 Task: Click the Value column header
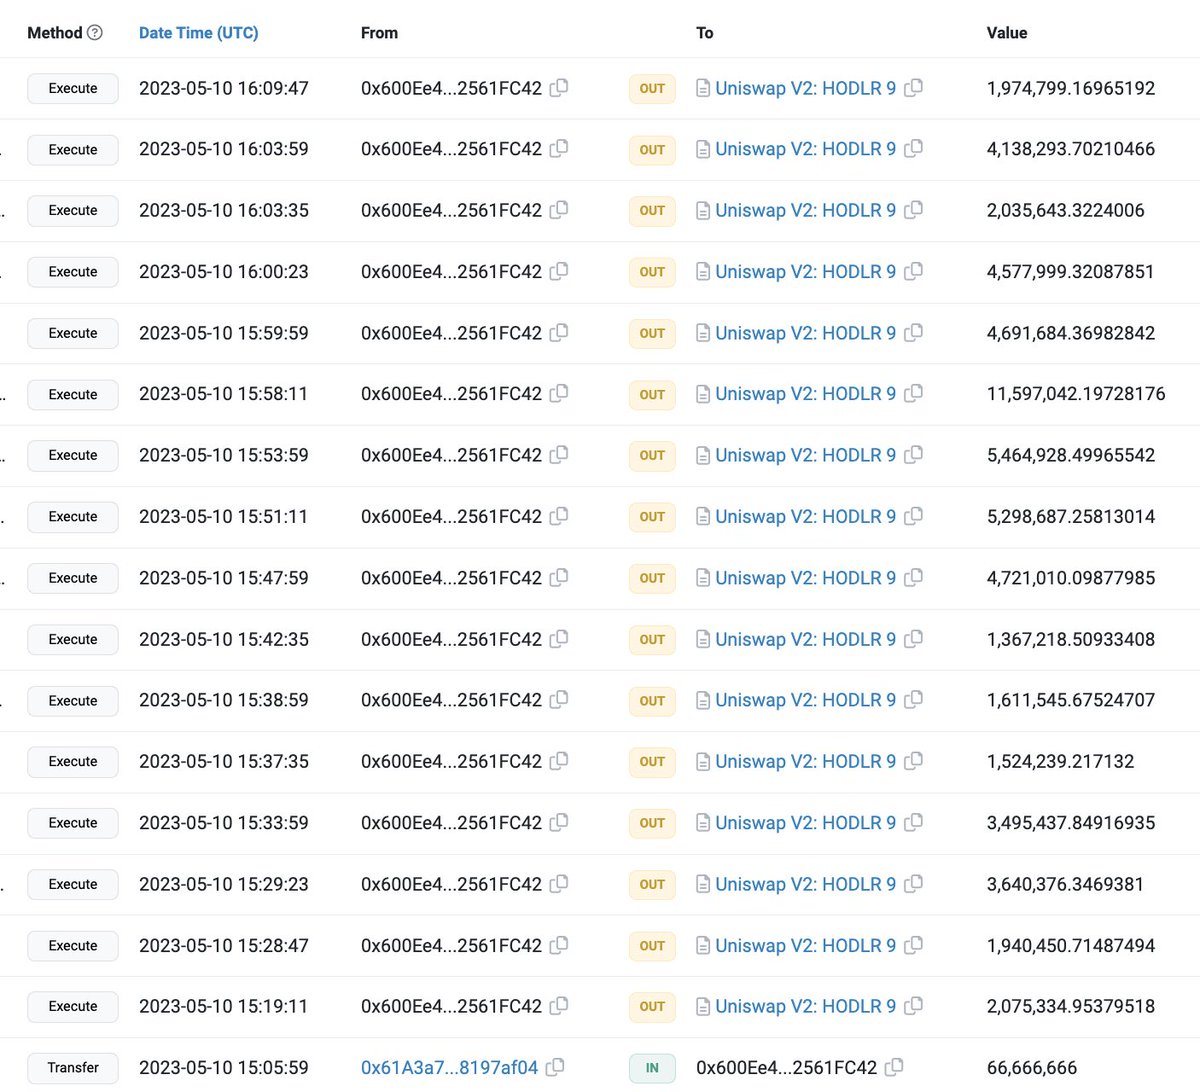pyautogui.click(x=1007, y=33)
